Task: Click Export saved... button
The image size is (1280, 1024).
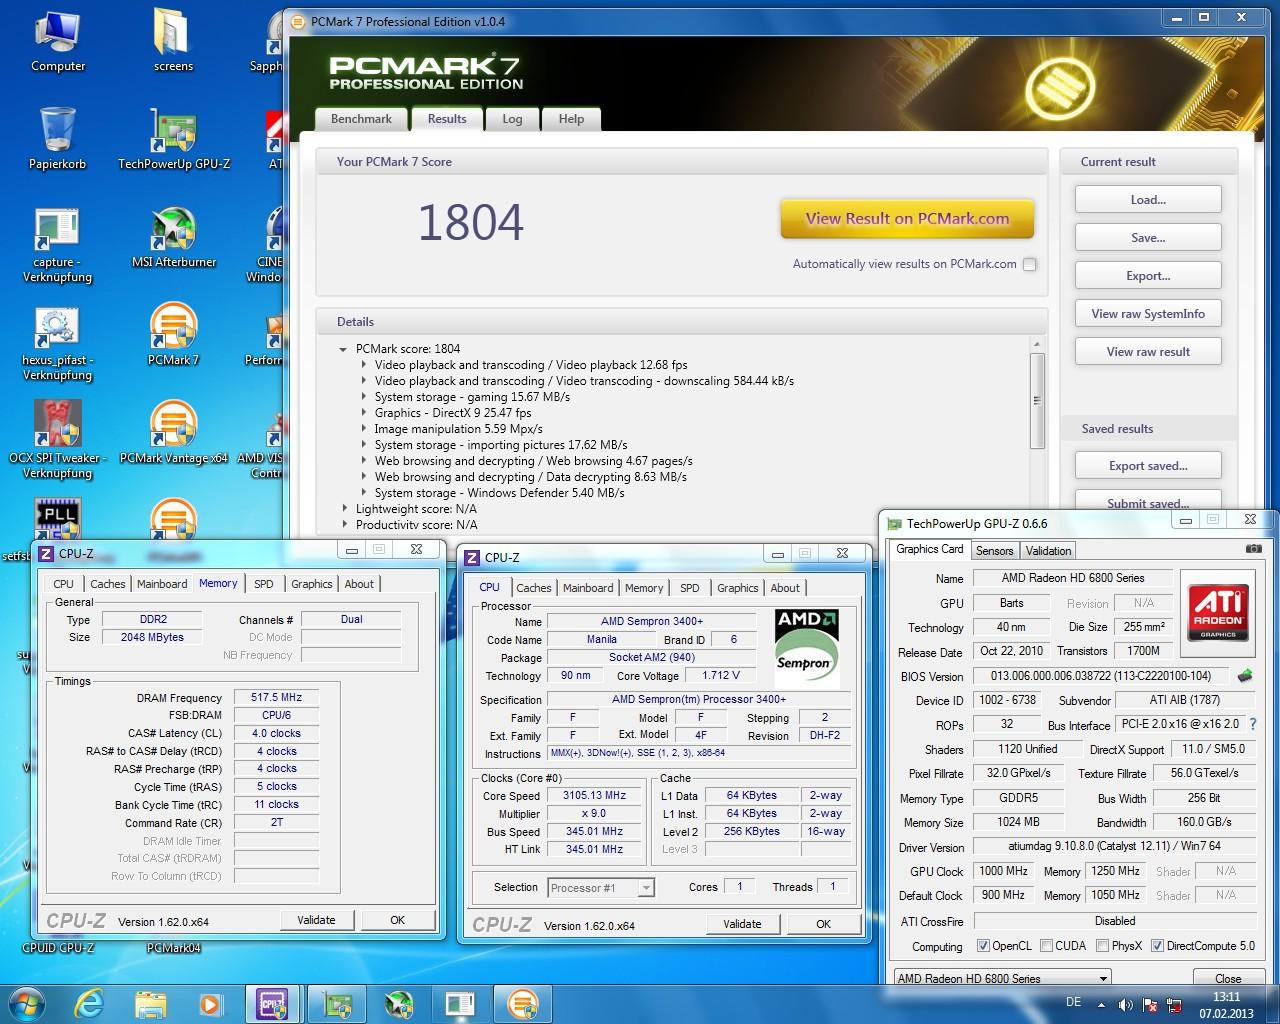Action: pyautogui.click(x=1148, y=466)
